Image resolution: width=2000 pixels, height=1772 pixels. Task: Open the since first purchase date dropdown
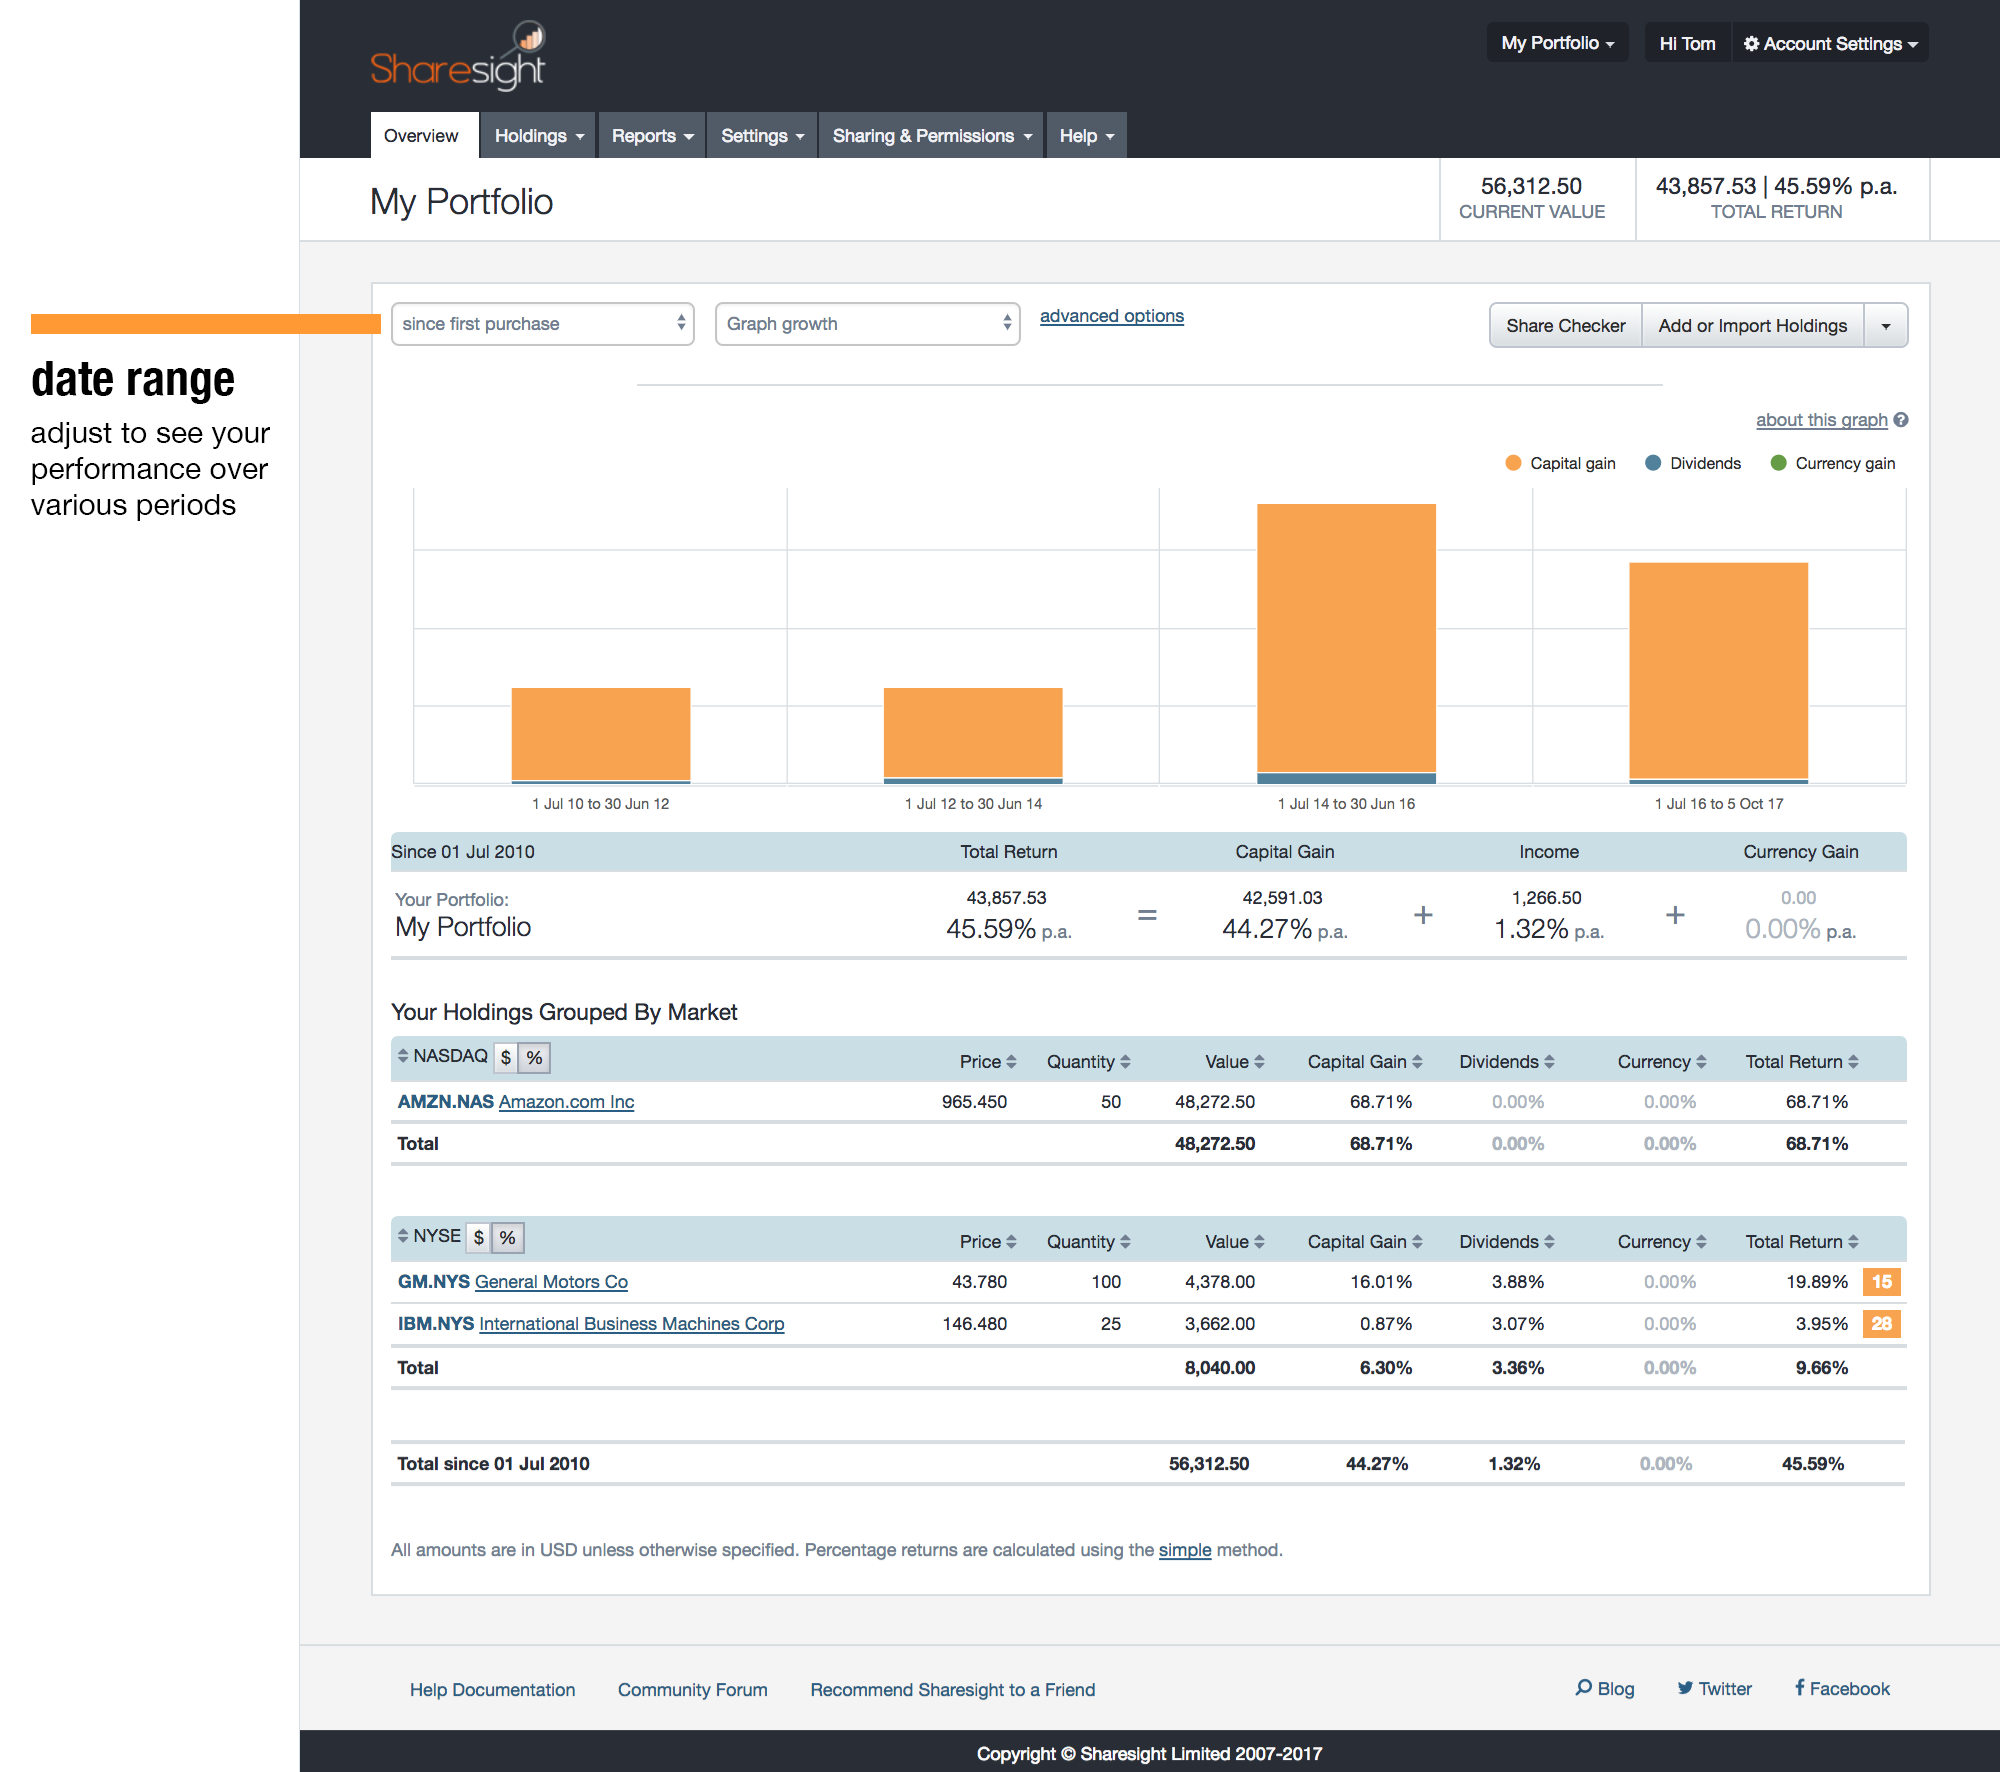pyautogui.click(x=542, y=324)
